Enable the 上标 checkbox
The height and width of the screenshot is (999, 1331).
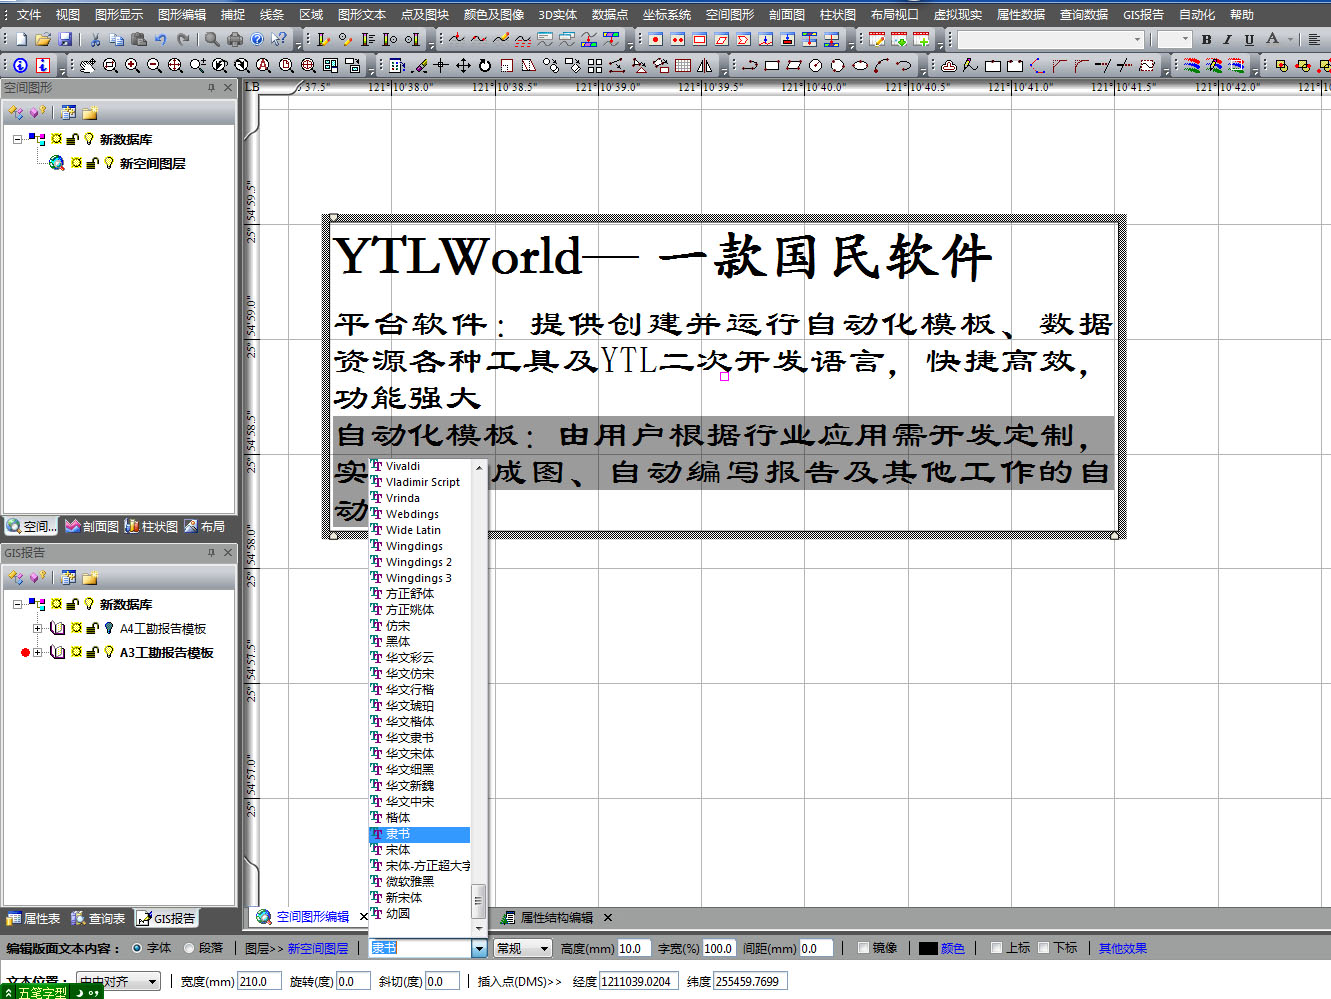point(996,948)
